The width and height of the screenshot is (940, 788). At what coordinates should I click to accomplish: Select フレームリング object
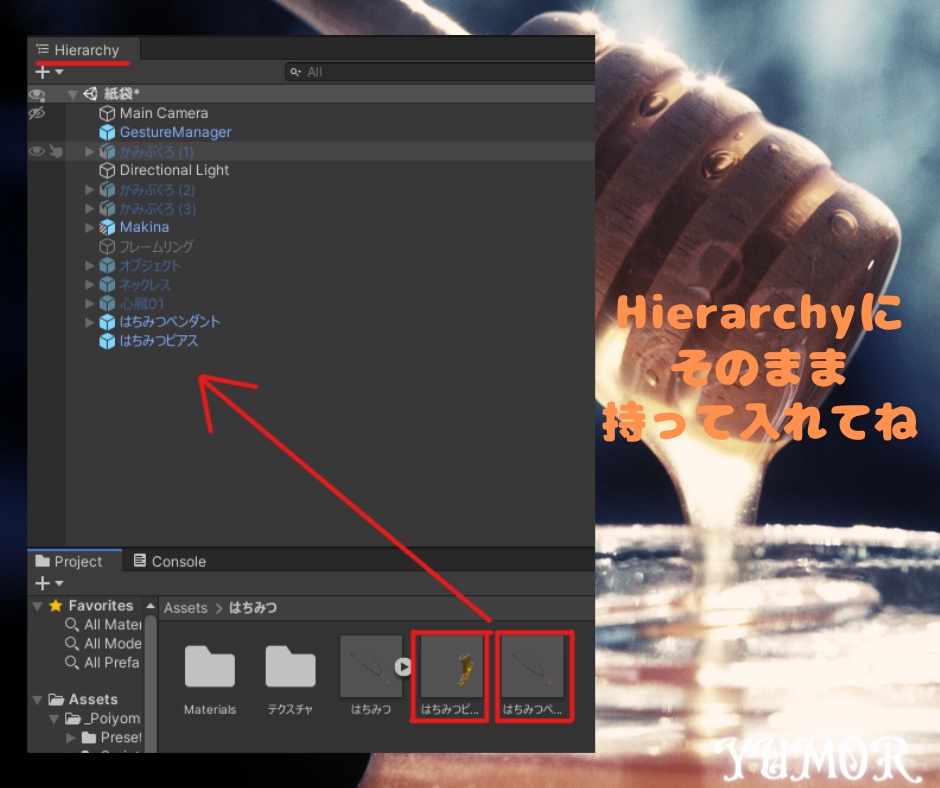pos(156,246)
